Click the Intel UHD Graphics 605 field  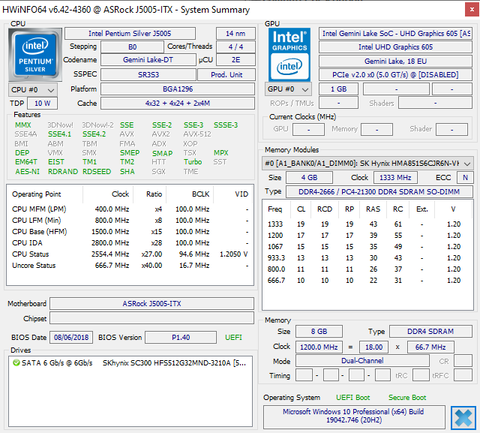[x=396, y=47]
